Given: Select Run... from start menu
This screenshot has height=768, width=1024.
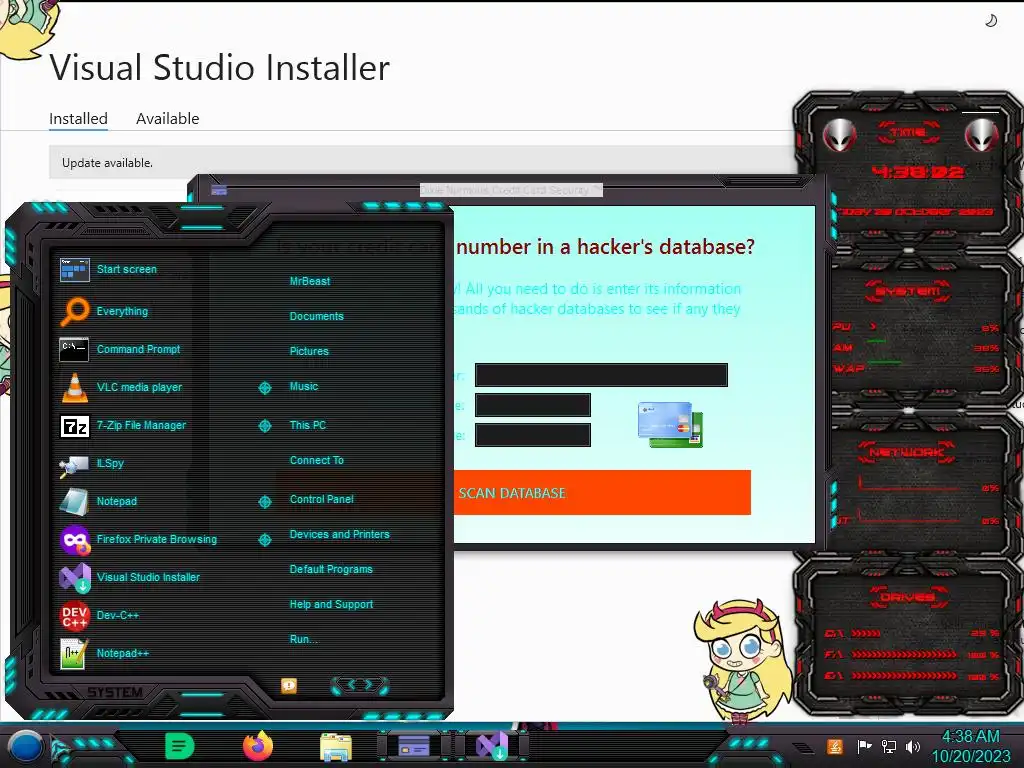Looking at the screenshot, I should point(304,639).
